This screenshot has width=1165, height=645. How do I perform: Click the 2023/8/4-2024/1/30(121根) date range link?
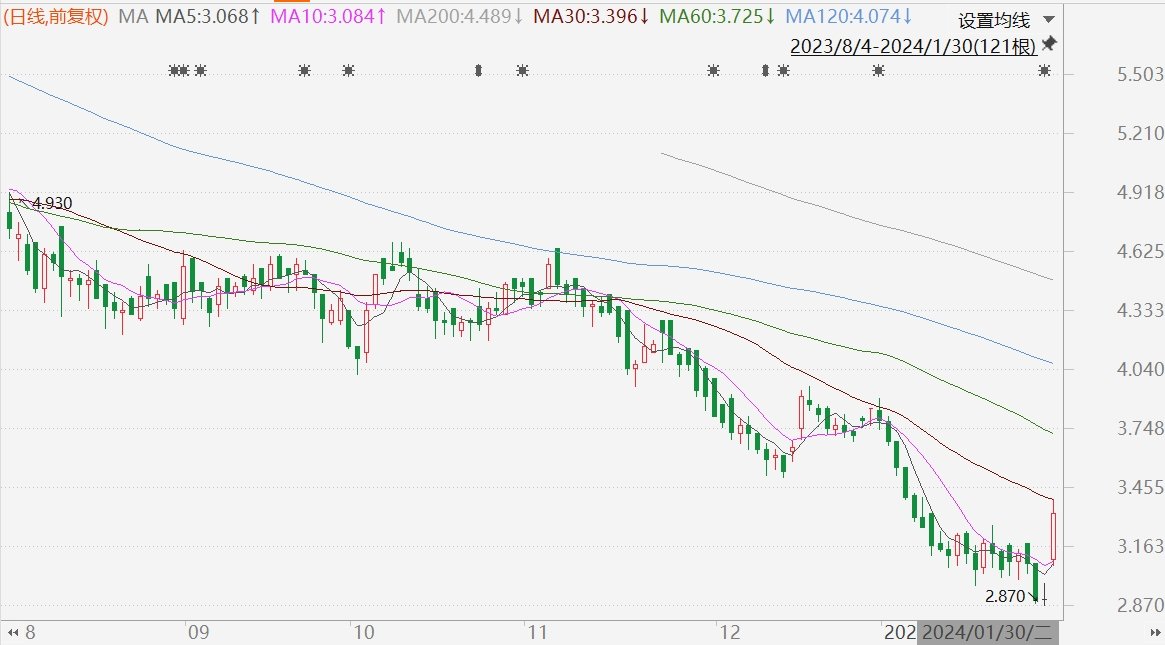tap(913, 46)
